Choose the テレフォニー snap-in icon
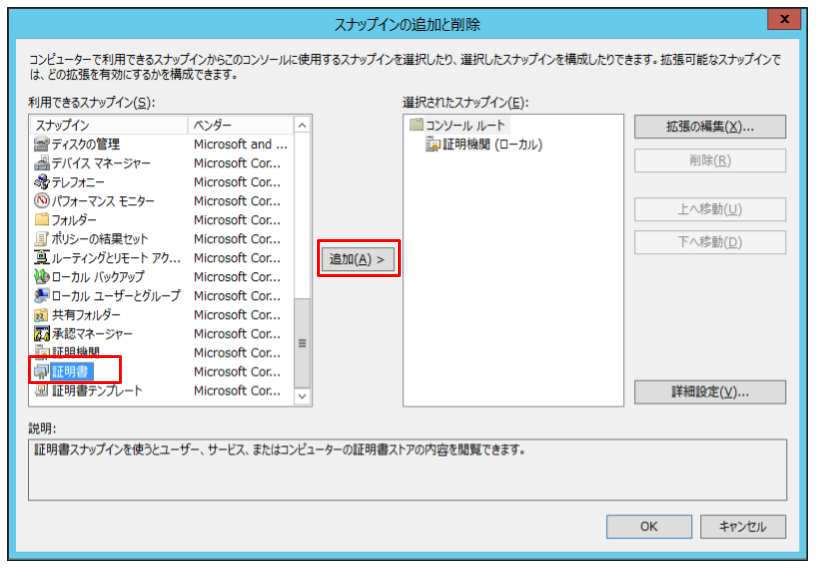Screen dimensions: 817x569 tap(41, 182)
